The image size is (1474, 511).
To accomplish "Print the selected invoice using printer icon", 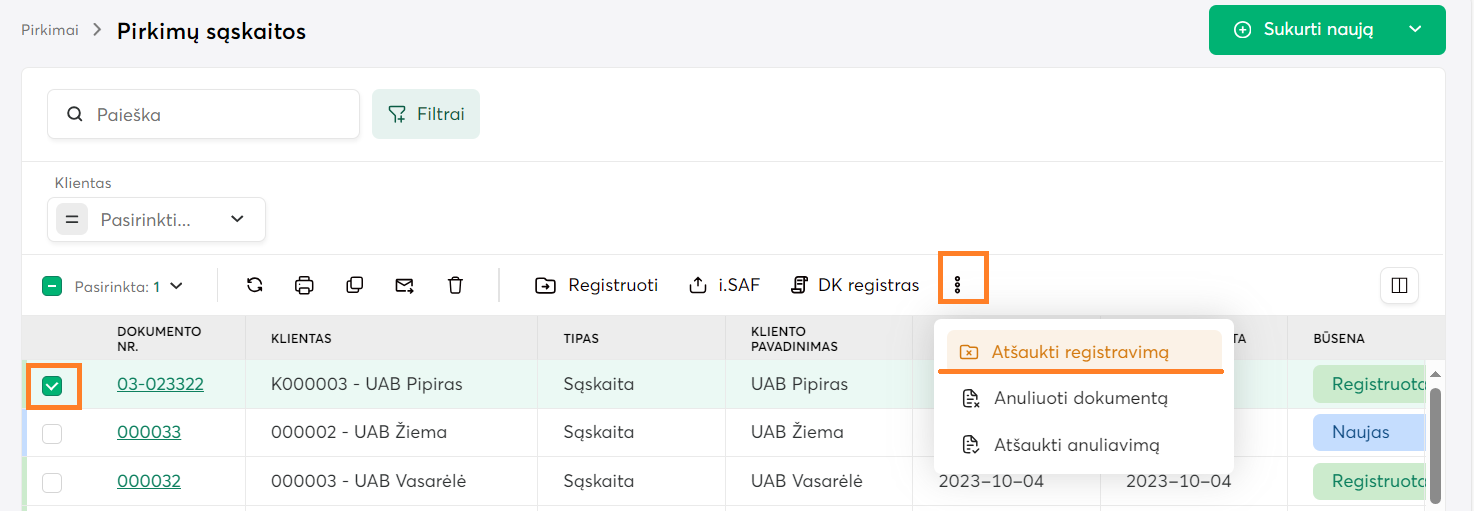I will pos(305,285).
